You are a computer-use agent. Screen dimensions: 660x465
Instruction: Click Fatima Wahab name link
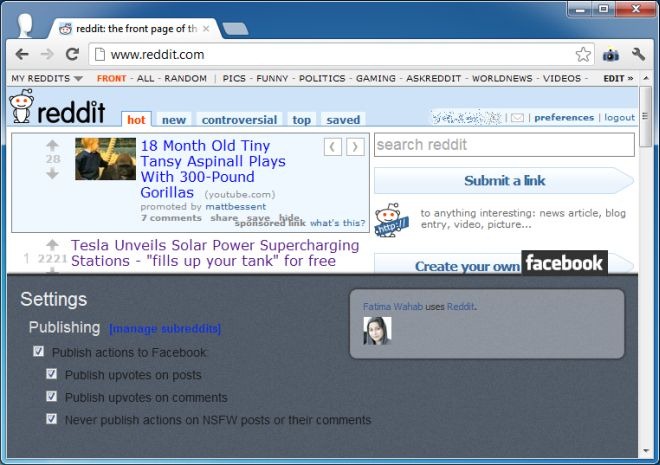pos(393,307)
